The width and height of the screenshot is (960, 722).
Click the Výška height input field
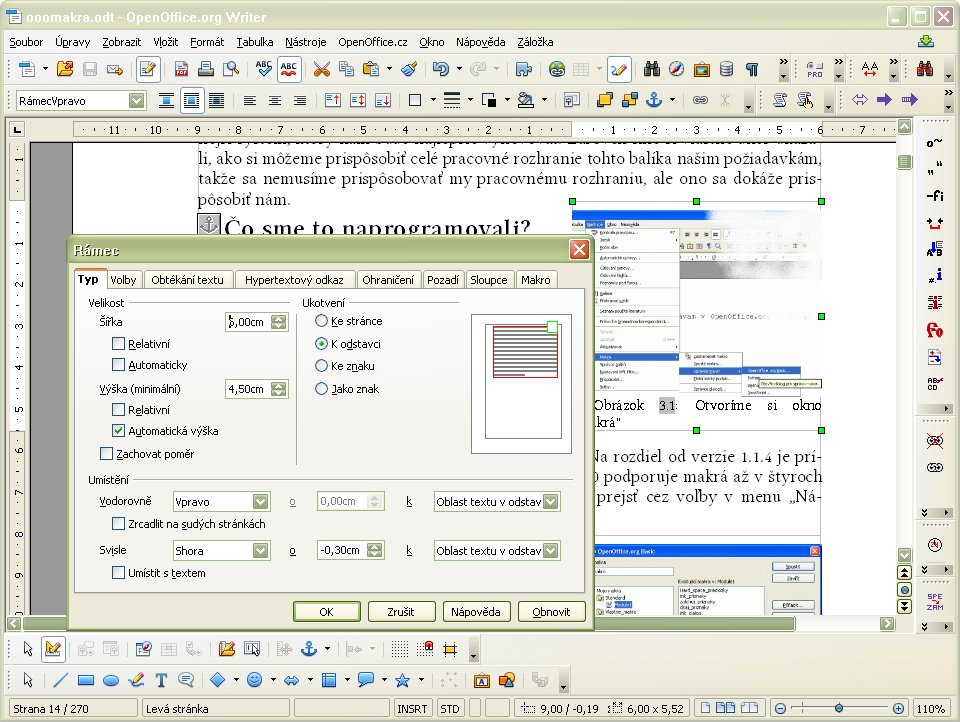[248, 389]
